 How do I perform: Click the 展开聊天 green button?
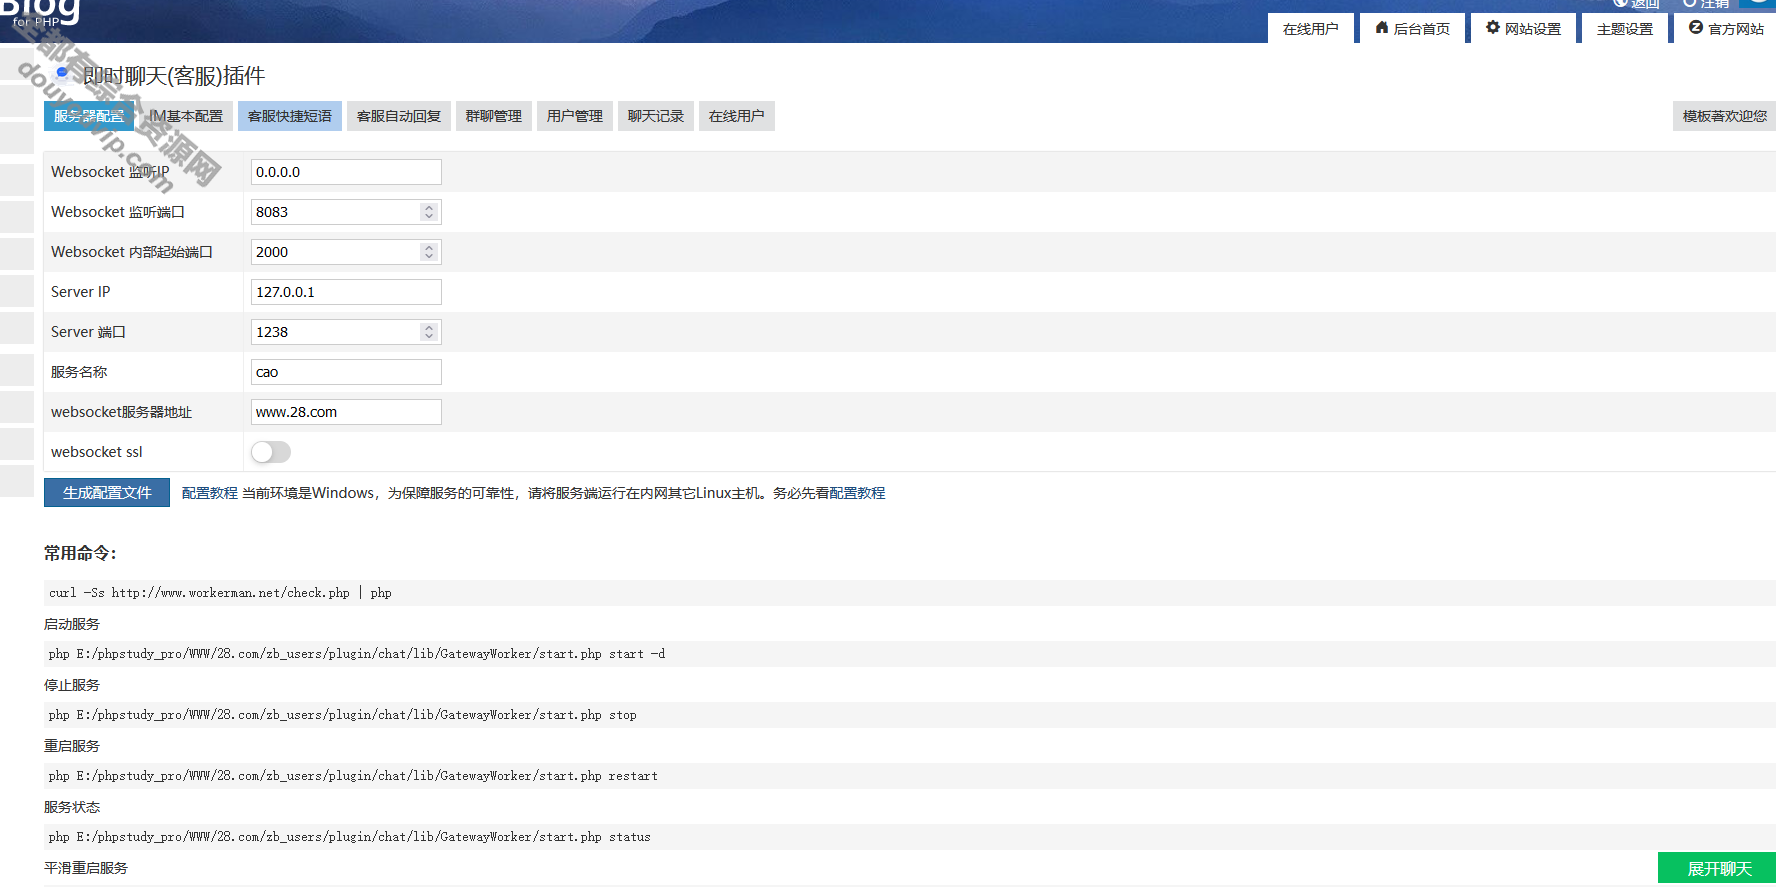(1717, 868)
